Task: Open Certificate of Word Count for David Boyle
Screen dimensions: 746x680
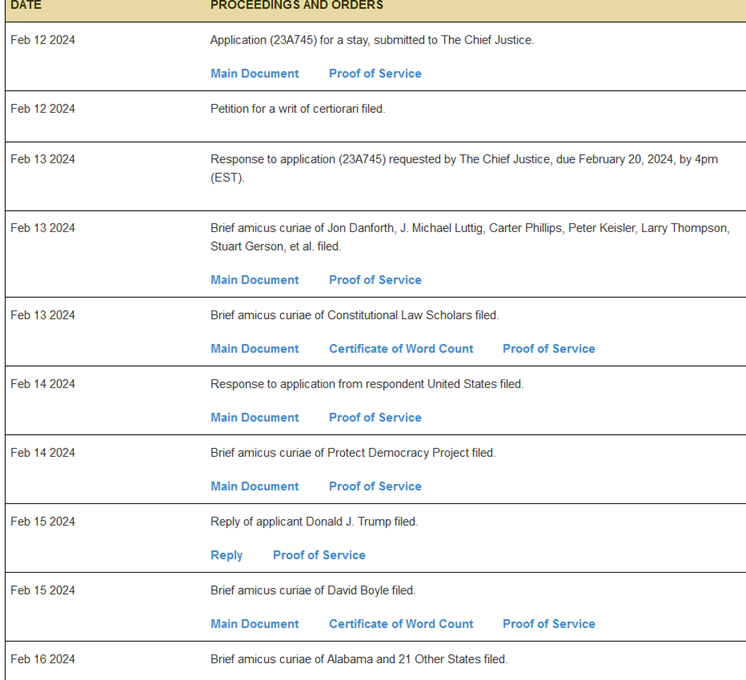Action: pyautogui.click(x=401, y=624)
